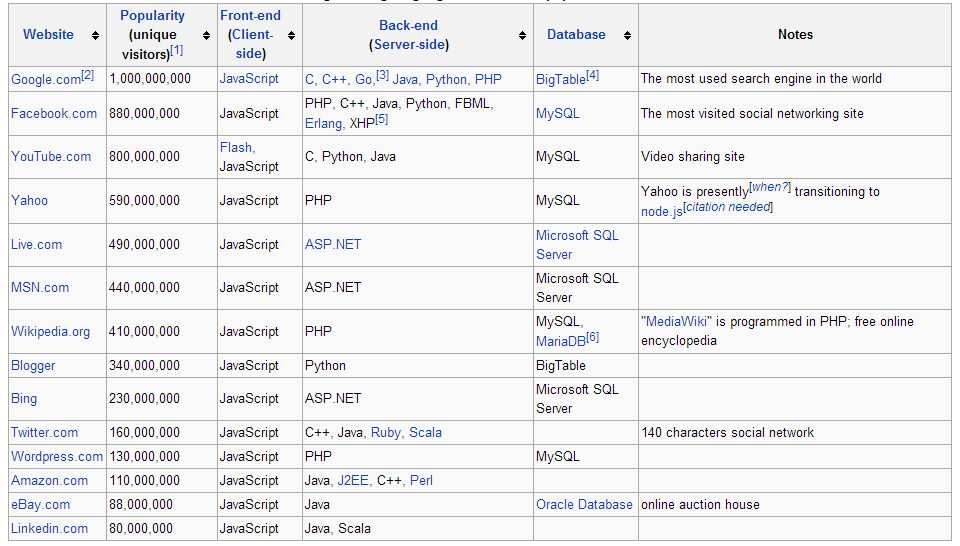The width and height of the screenshot is (960, 546).
Task: Open Go link in Google back-end
Action: coord(363,80)
